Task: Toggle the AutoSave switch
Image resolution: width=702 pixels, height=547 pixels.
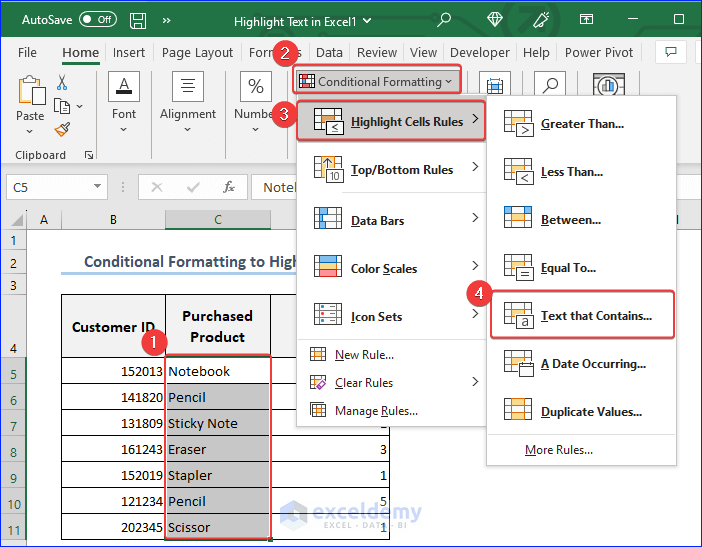Action: pos(97,19)
